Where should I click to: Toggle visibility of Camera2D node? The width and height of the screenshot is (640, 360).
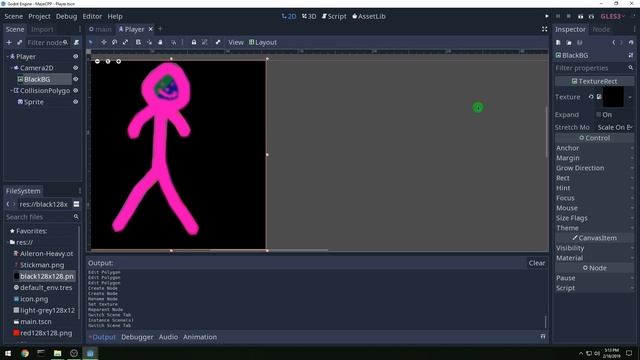76,68
